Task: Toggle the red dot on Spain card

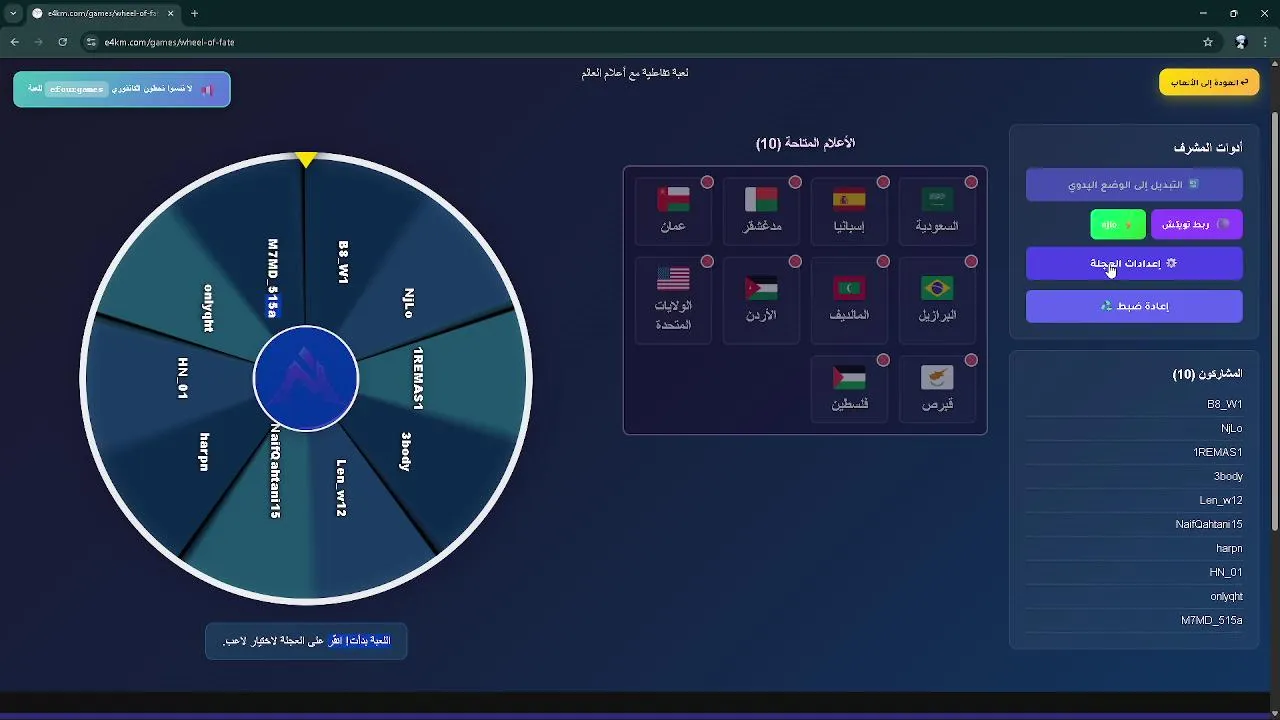Action: point(883,182)
